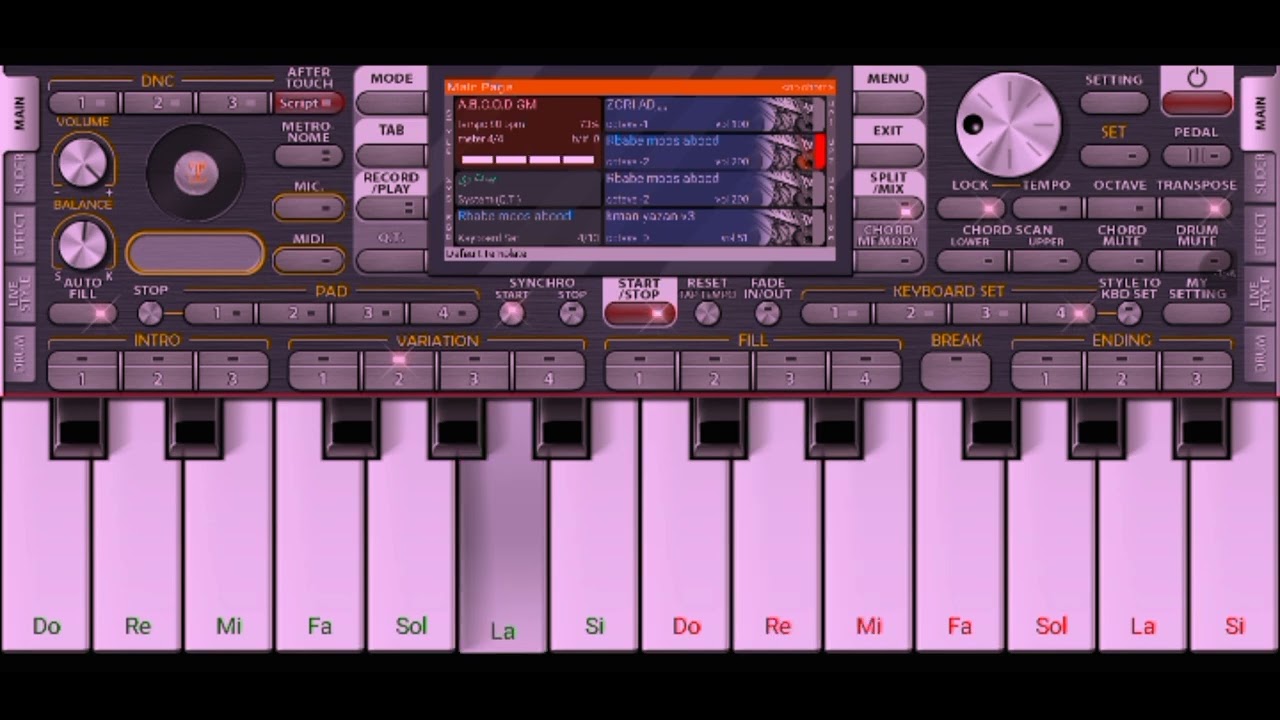Select Ending 2 button
Viewport: 1280px width, 720px height.
coord(1121,370)
